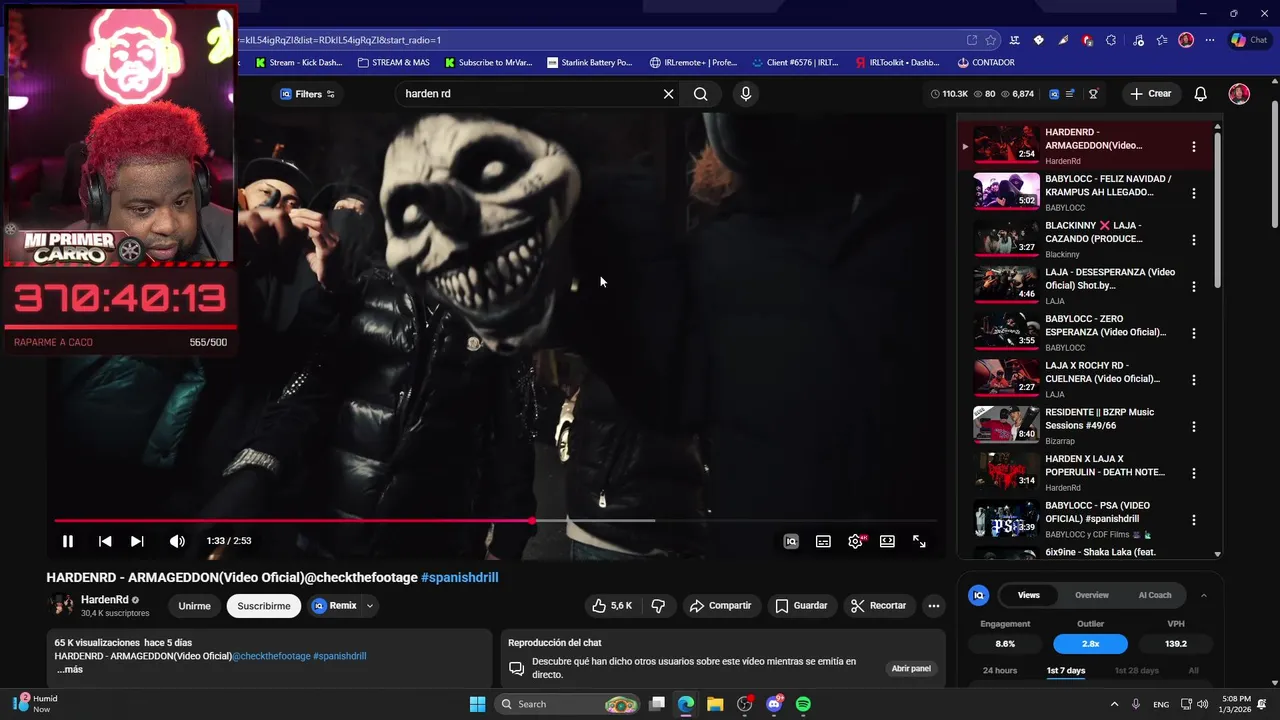Image resolution: width=1280 pixels, height=720 pixels.
Task: Switch the stats range to 24 hours
Action: coord(1000,671)
